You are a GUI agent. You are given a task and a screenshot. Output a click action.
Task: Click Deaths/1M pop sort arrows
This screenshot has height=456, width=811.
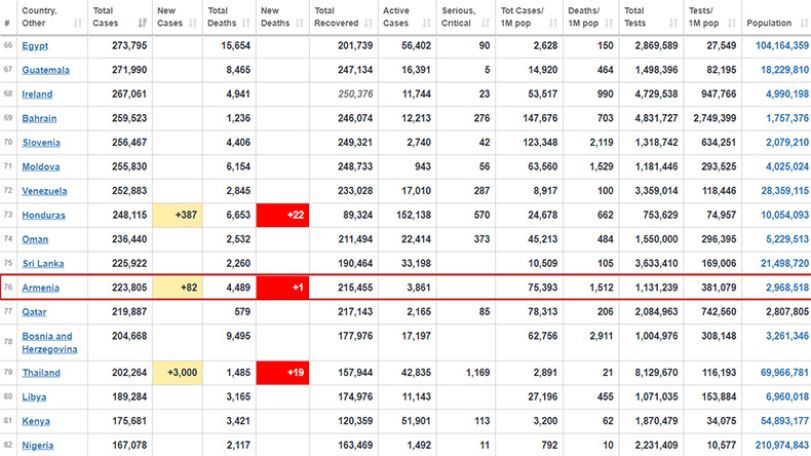(609, 23)
